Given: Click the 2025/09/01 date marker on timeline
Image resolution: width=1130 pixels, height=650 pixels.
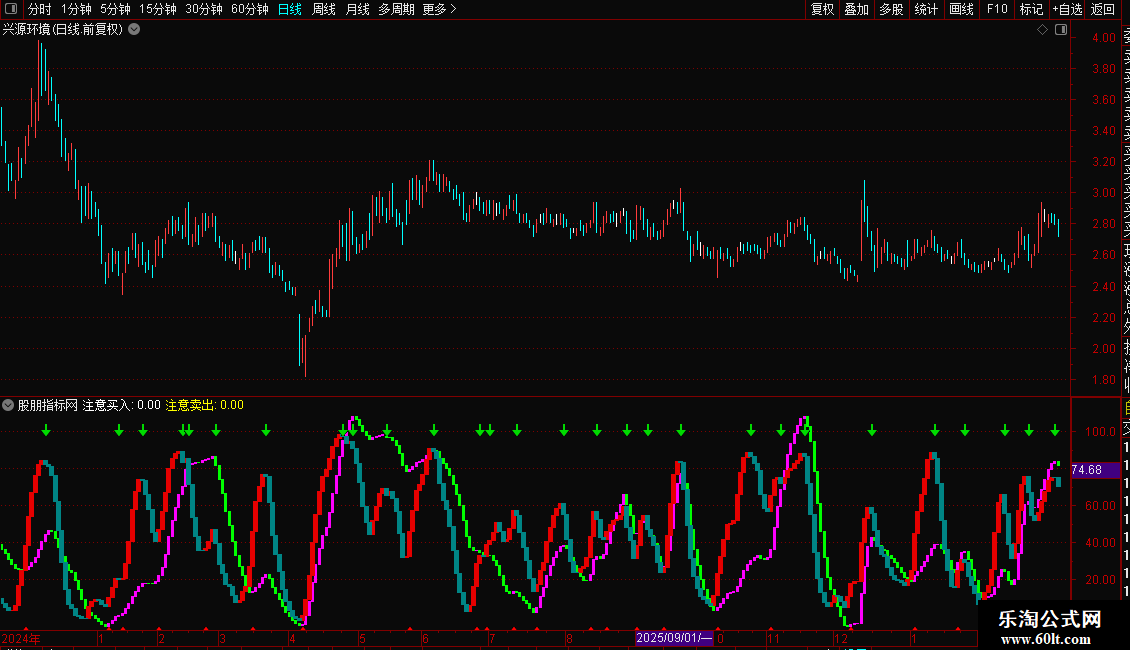Looking at the screenshot, I should (x=673, y=637).
